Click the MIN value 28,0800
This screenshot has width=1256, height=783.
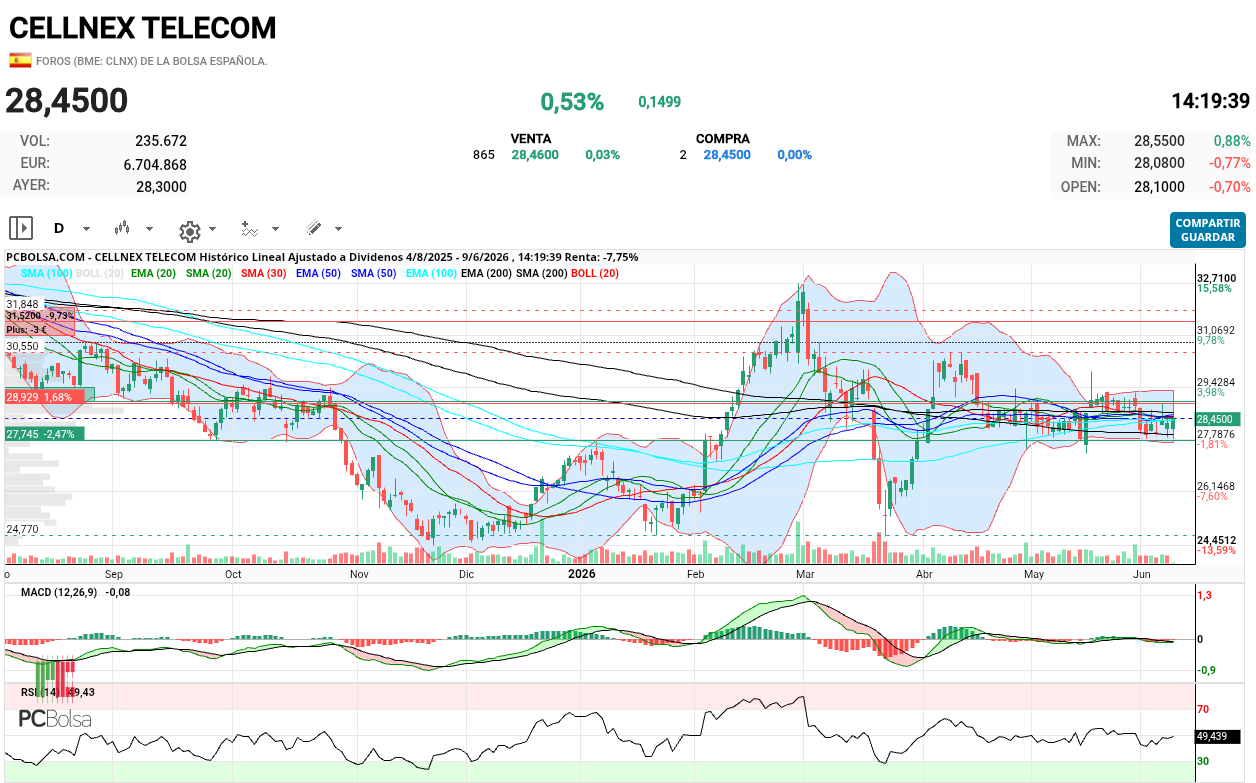point(1159,163)
